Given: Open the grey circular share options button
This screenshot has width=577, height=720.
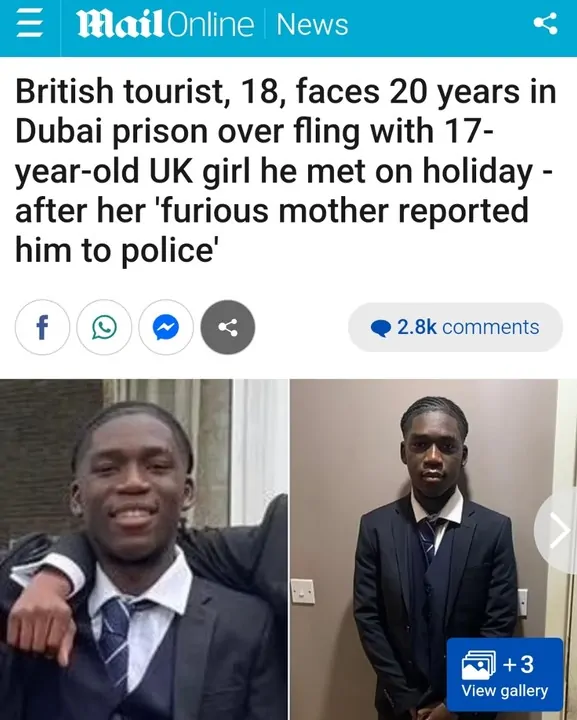Looking at the screenshot, I should pos(228,327).
